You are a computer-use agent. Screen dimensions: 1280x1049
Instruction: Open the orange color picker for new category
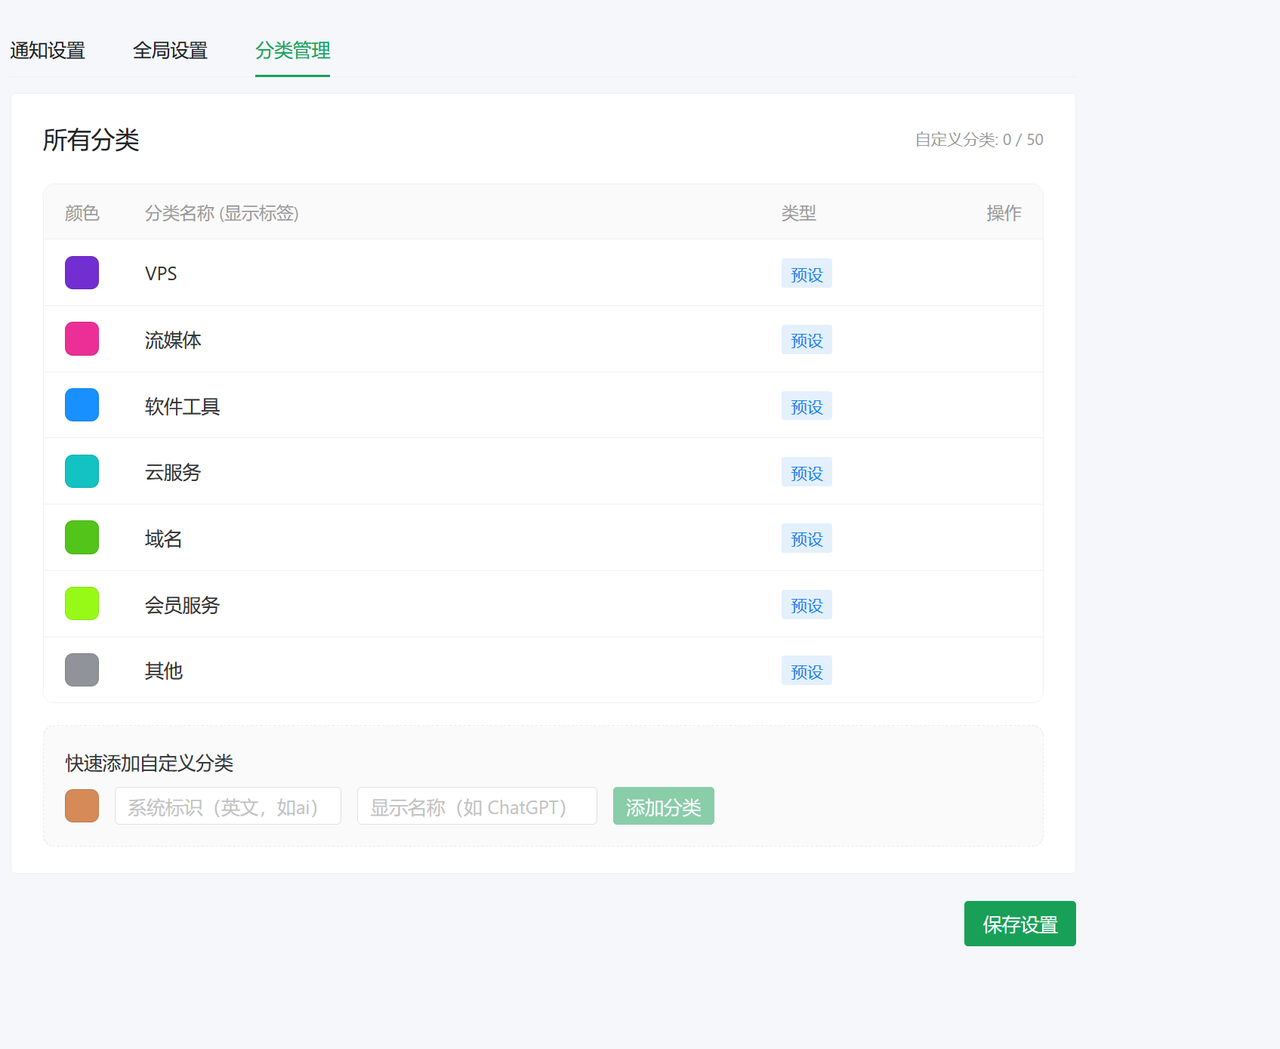pyautogui.click(x=82, y=806)
